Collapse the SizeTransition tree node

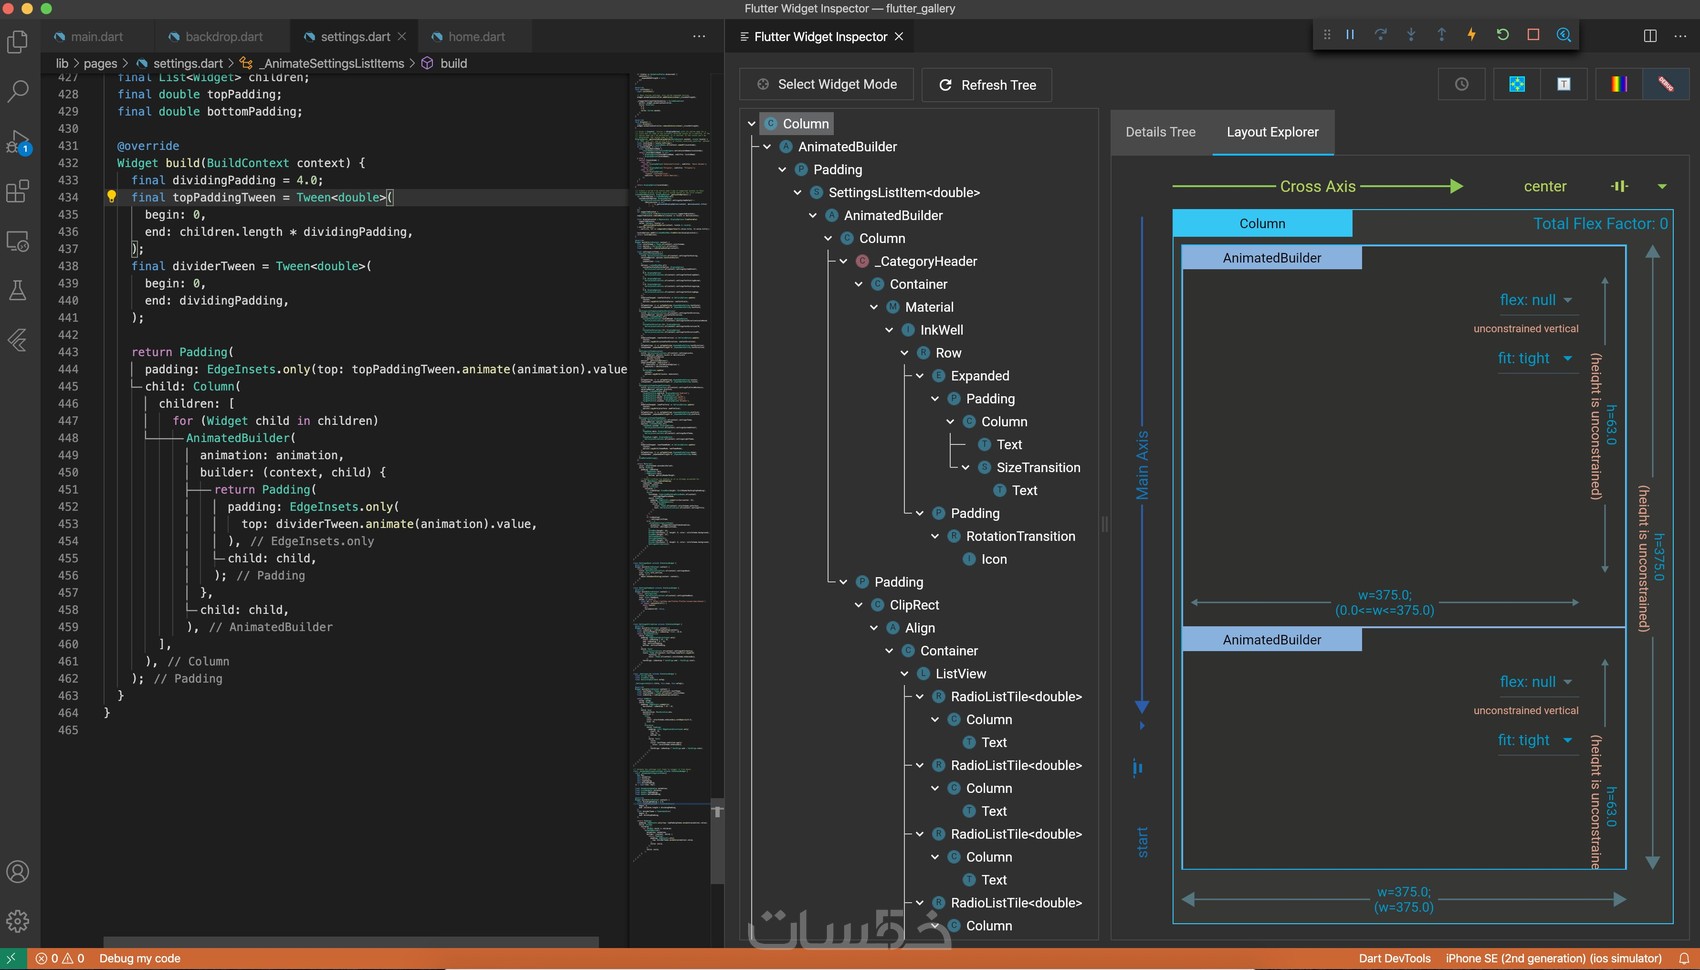tap(966, 468)
